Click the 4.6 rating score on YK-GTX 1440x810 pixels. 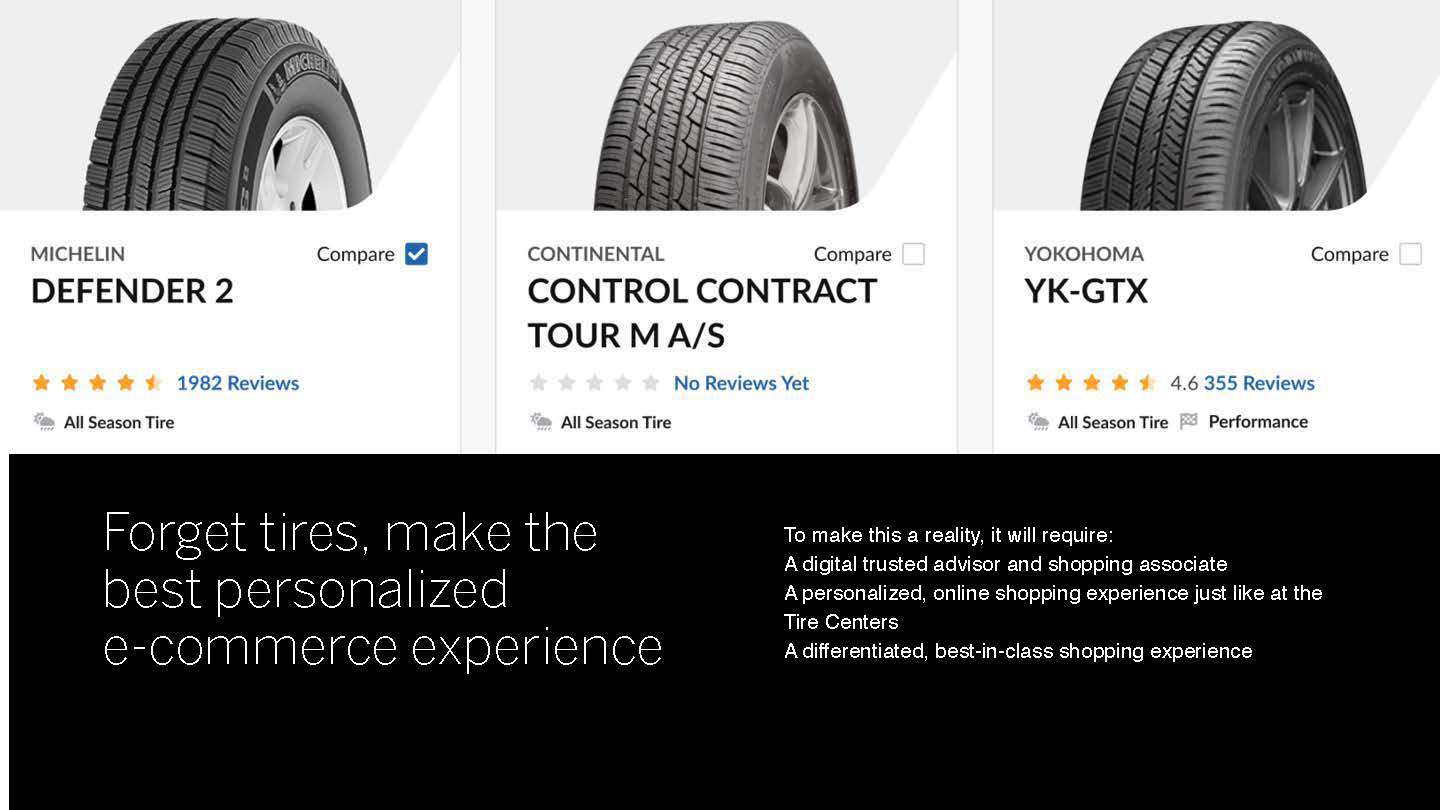[1183, 383]
